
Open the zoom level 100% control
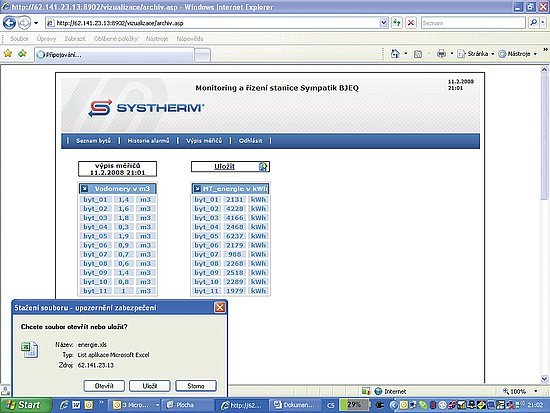519,391
